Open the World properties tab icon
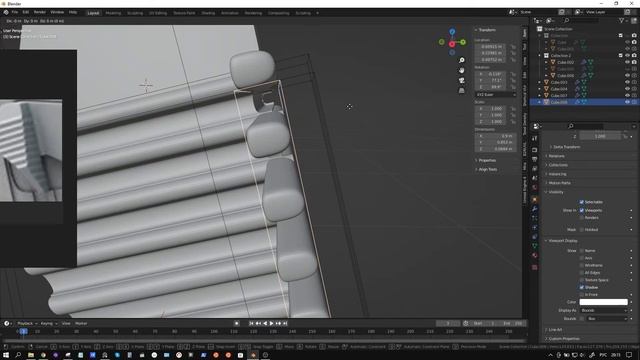The image size is (640, 360). click(x=534, y=187)
